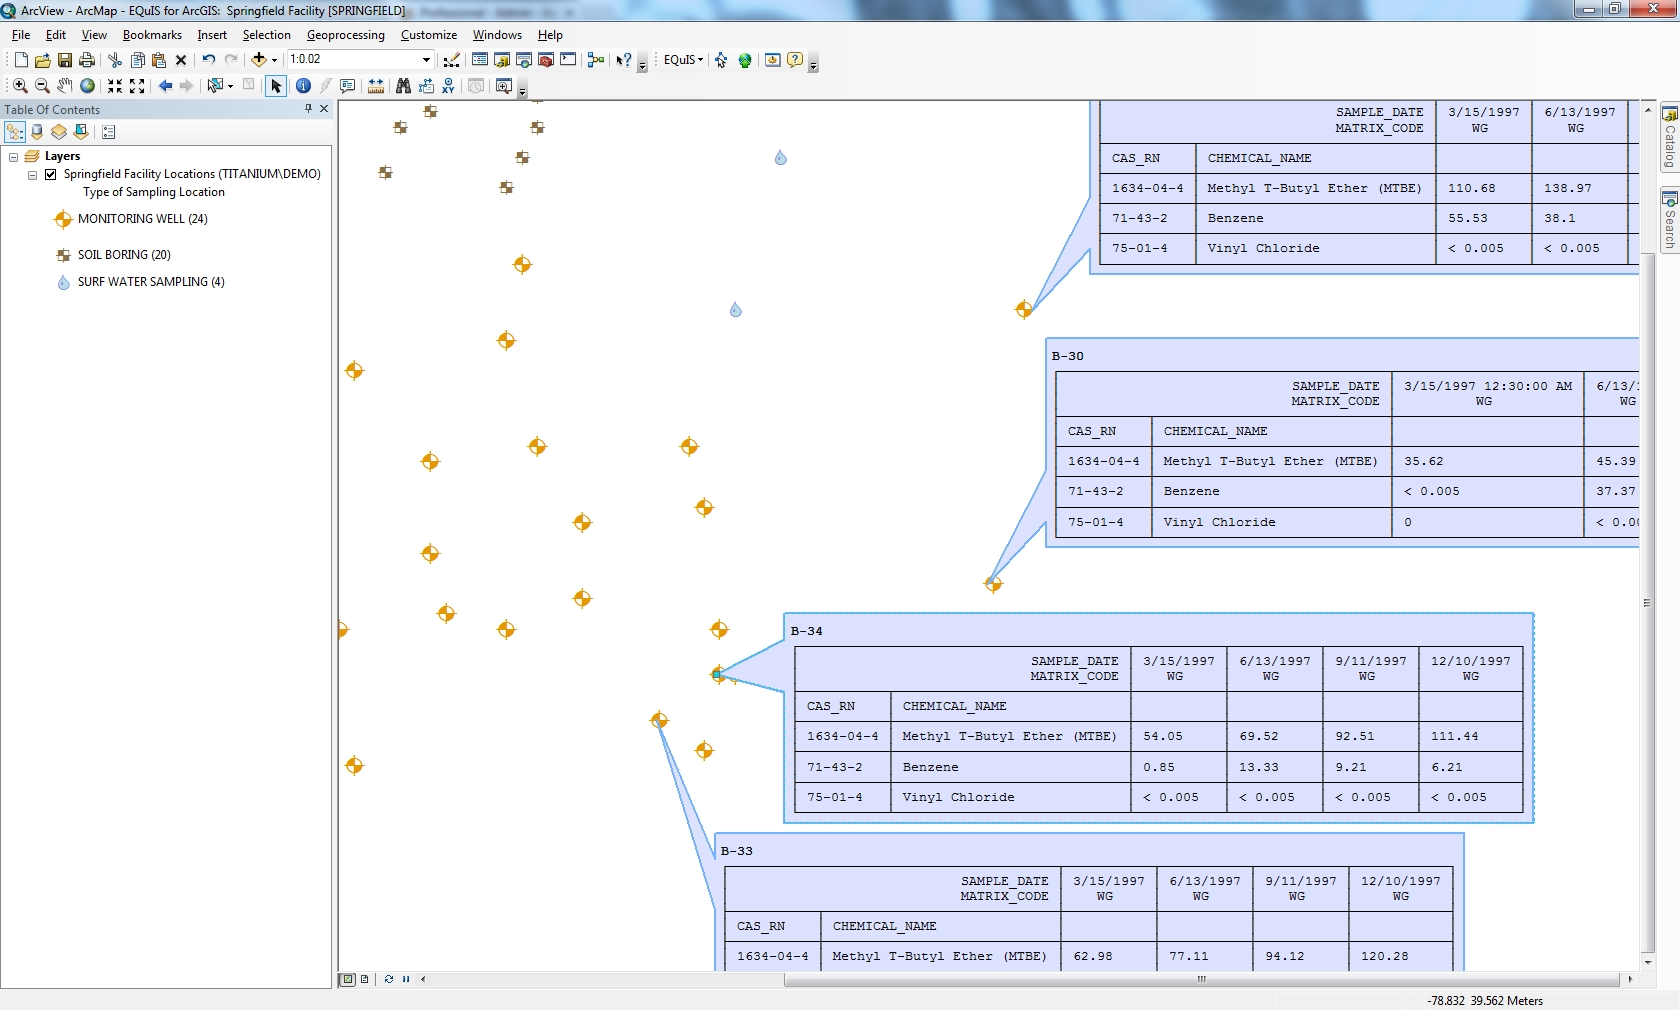The image size is (1680, 1010).
Task: Print the map
Action: 87,60
